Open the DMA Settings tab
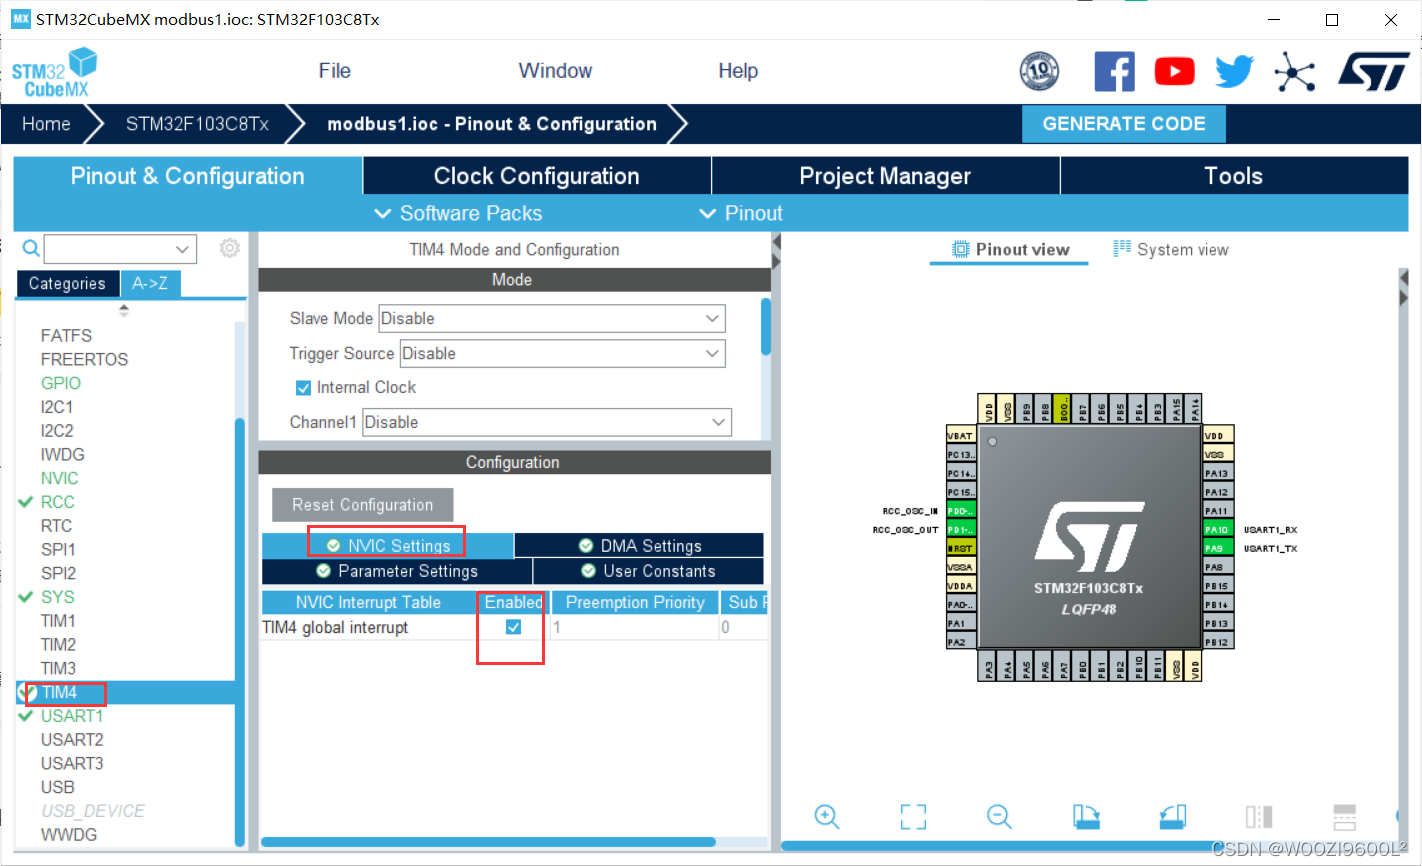The image size is (1422, 866). pyautogui.click(x=640, y=546)
